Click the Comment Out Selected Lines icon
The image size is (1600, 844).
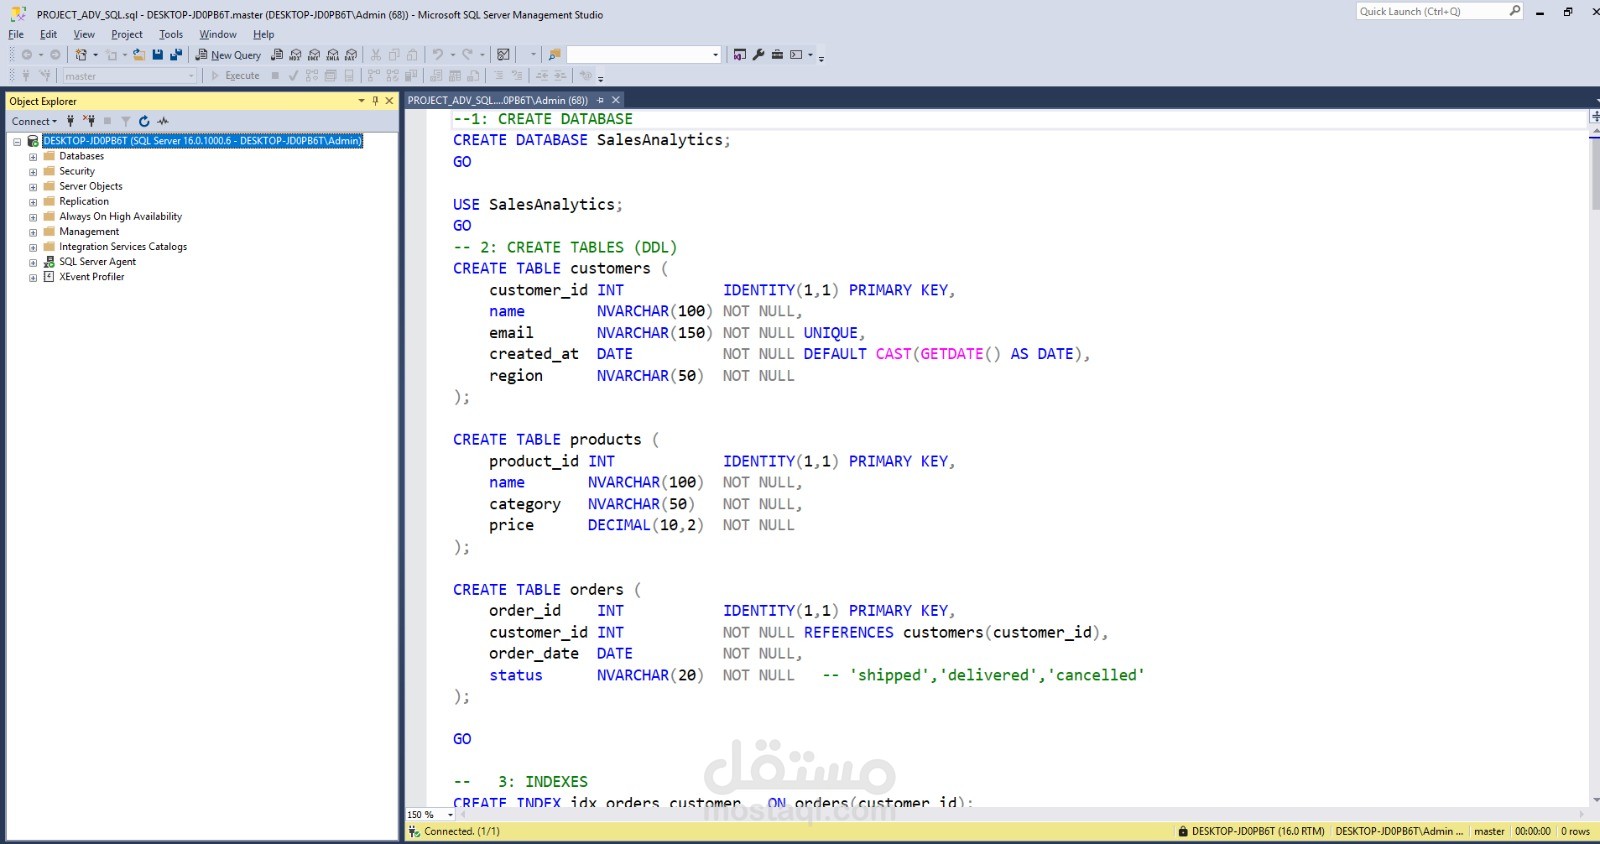498,75
